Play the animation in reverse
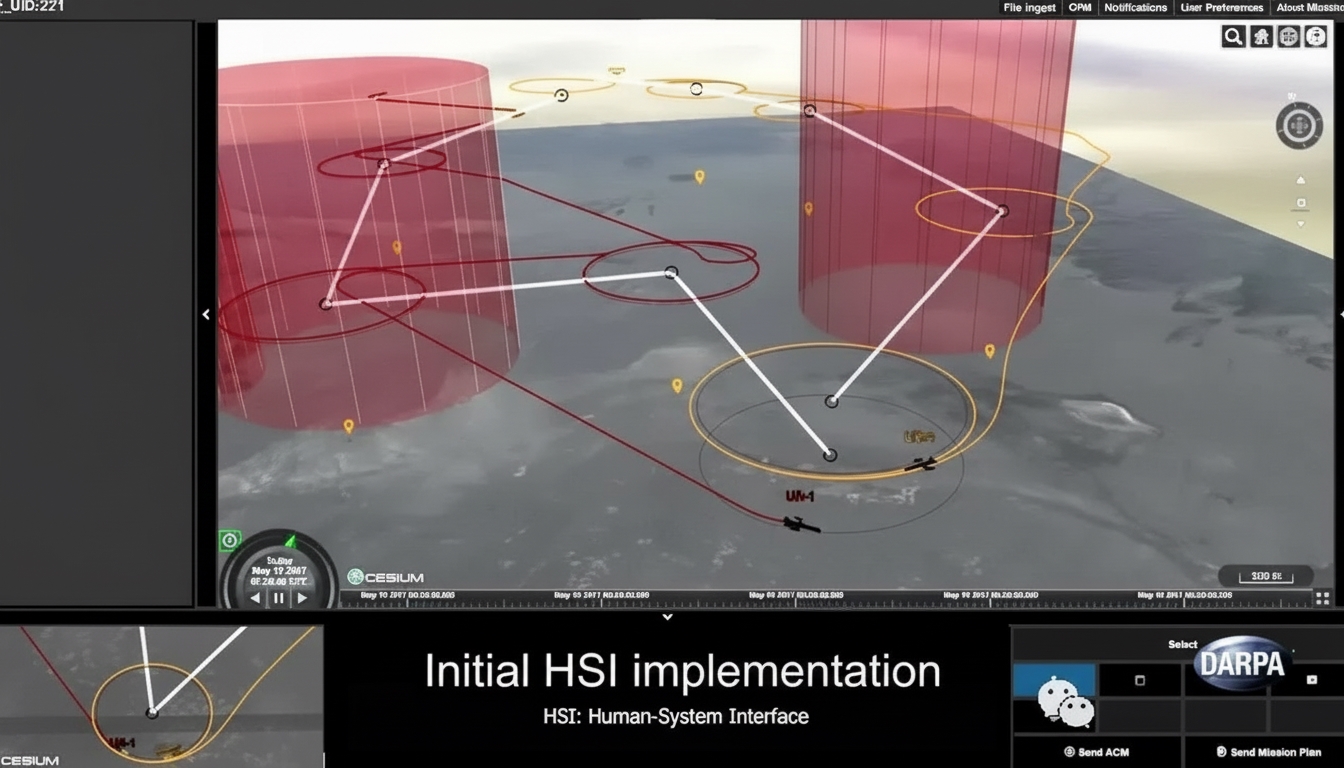This screenshot has width=1344, height=768. (255, 598)
